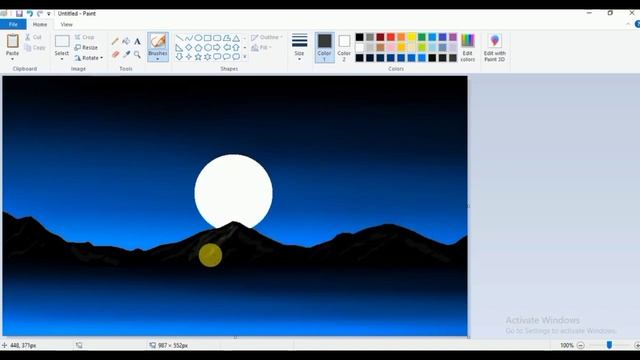640x360 pixels.
Task: Switch to the View tab
Action: point(67,24)
